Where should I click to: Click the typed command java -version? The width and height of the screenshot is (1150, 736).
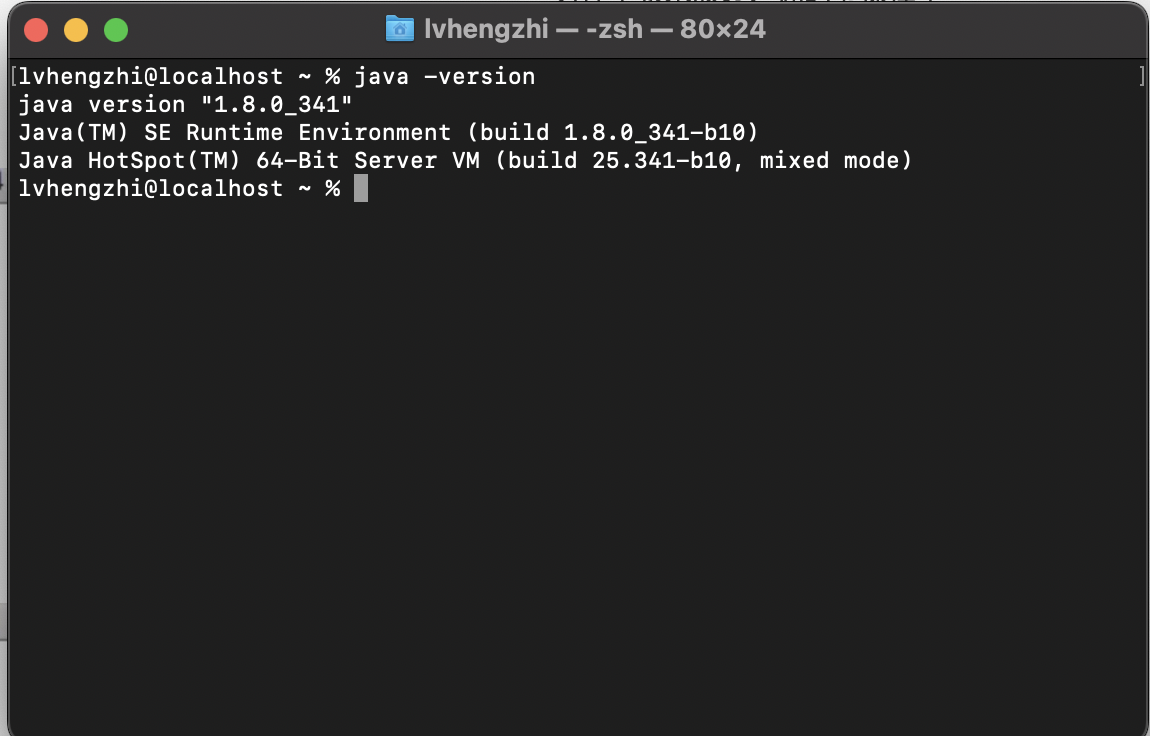[445, 77]
